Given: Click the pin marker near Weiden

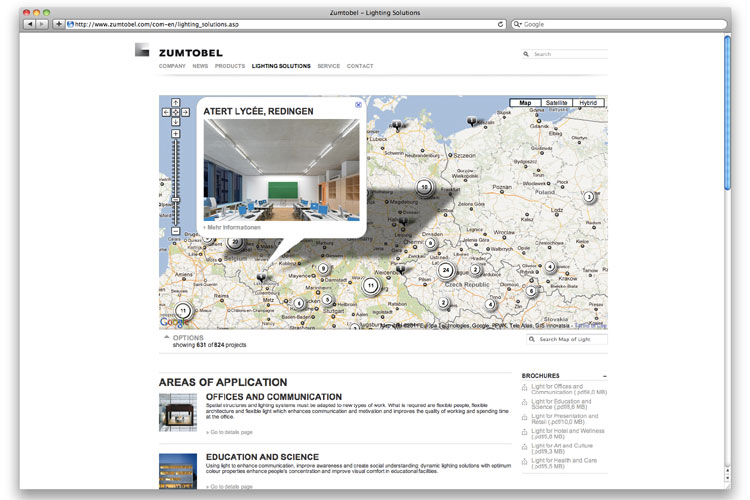Looking at the screenshot, I should pos(401,270).
